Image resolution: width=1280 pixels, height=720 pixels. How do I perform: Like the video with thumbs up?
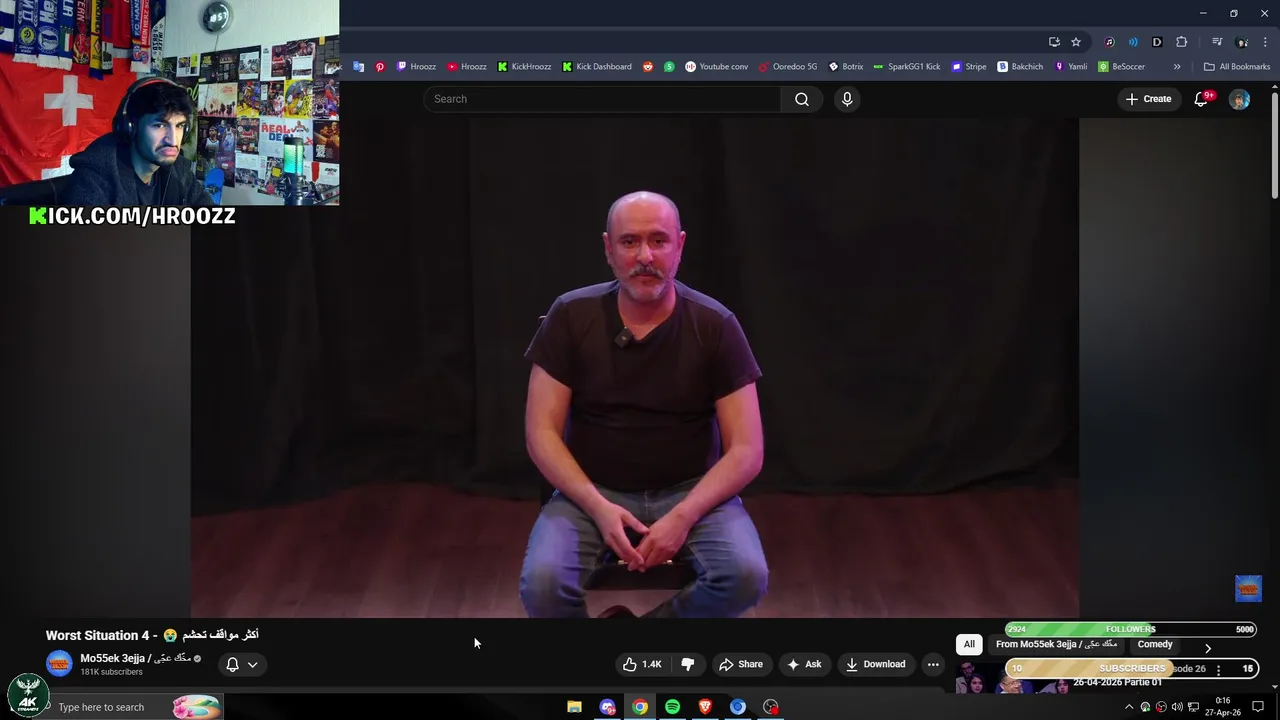coord(642,664)
